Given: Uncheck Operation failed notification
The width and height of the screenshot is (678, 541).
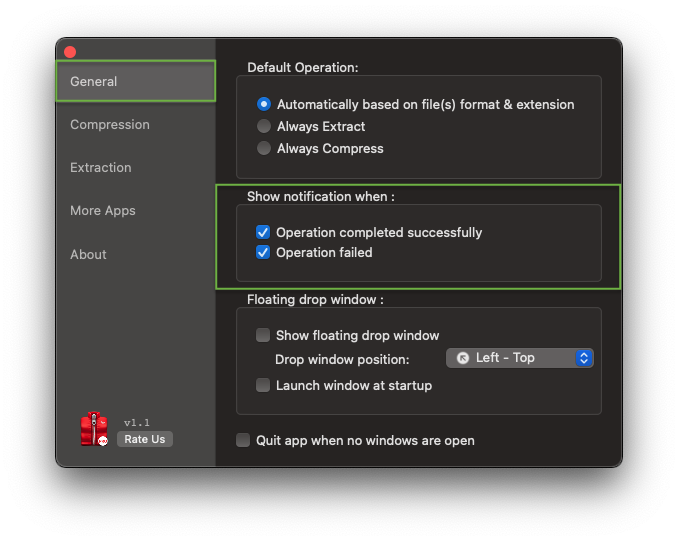Looking at the screenshot, I should pos(263,252).
